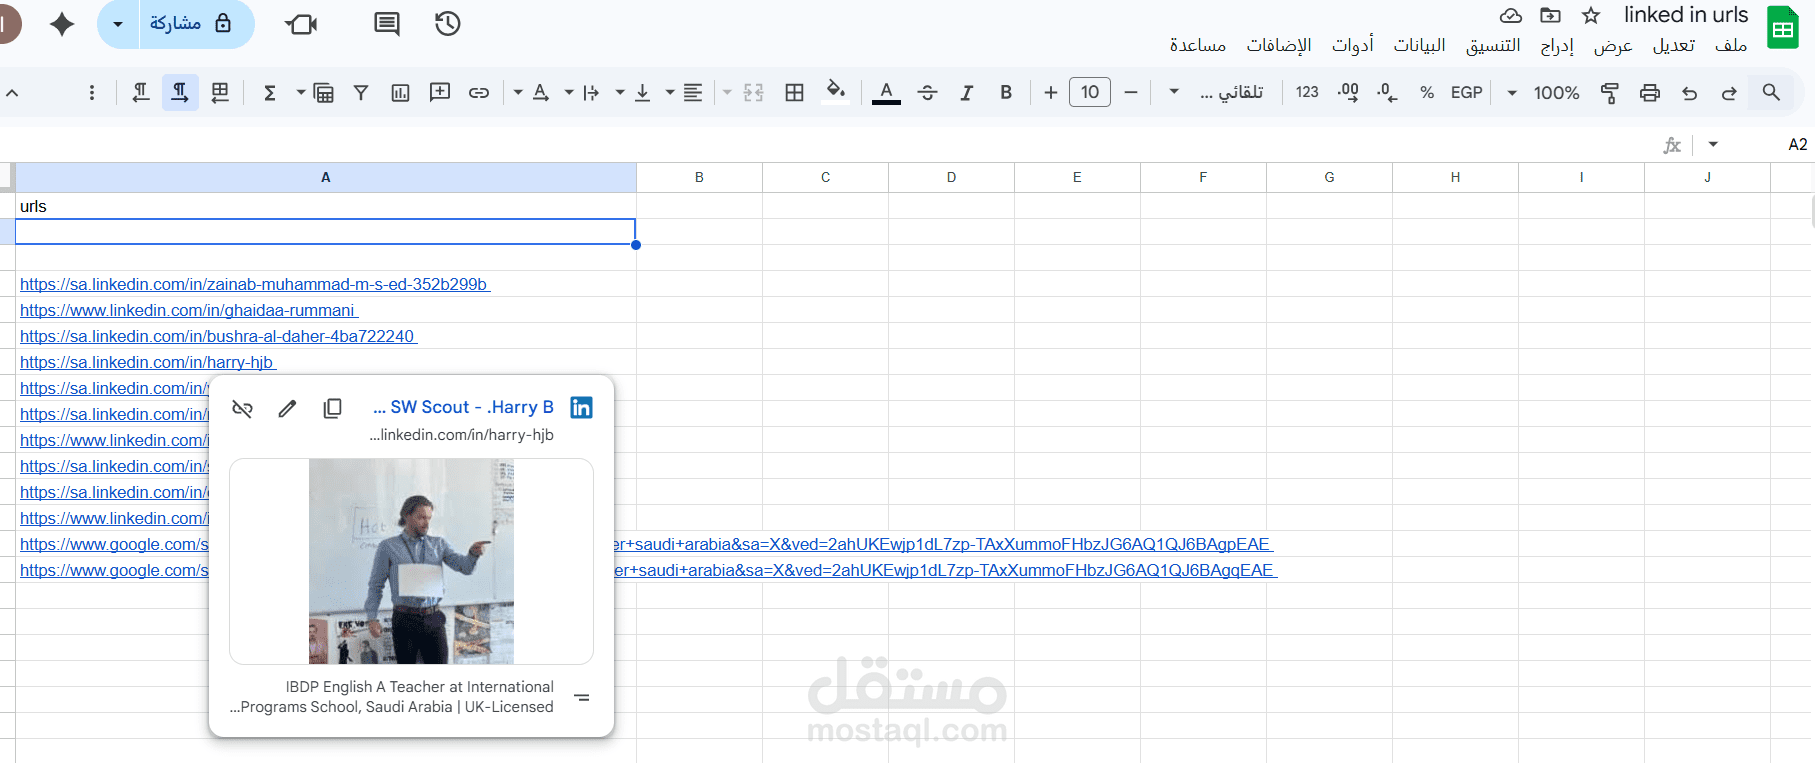Open the Gemini sparkle icon
Viewport: 1815px width, 763px height.
(x=62, y=24)
